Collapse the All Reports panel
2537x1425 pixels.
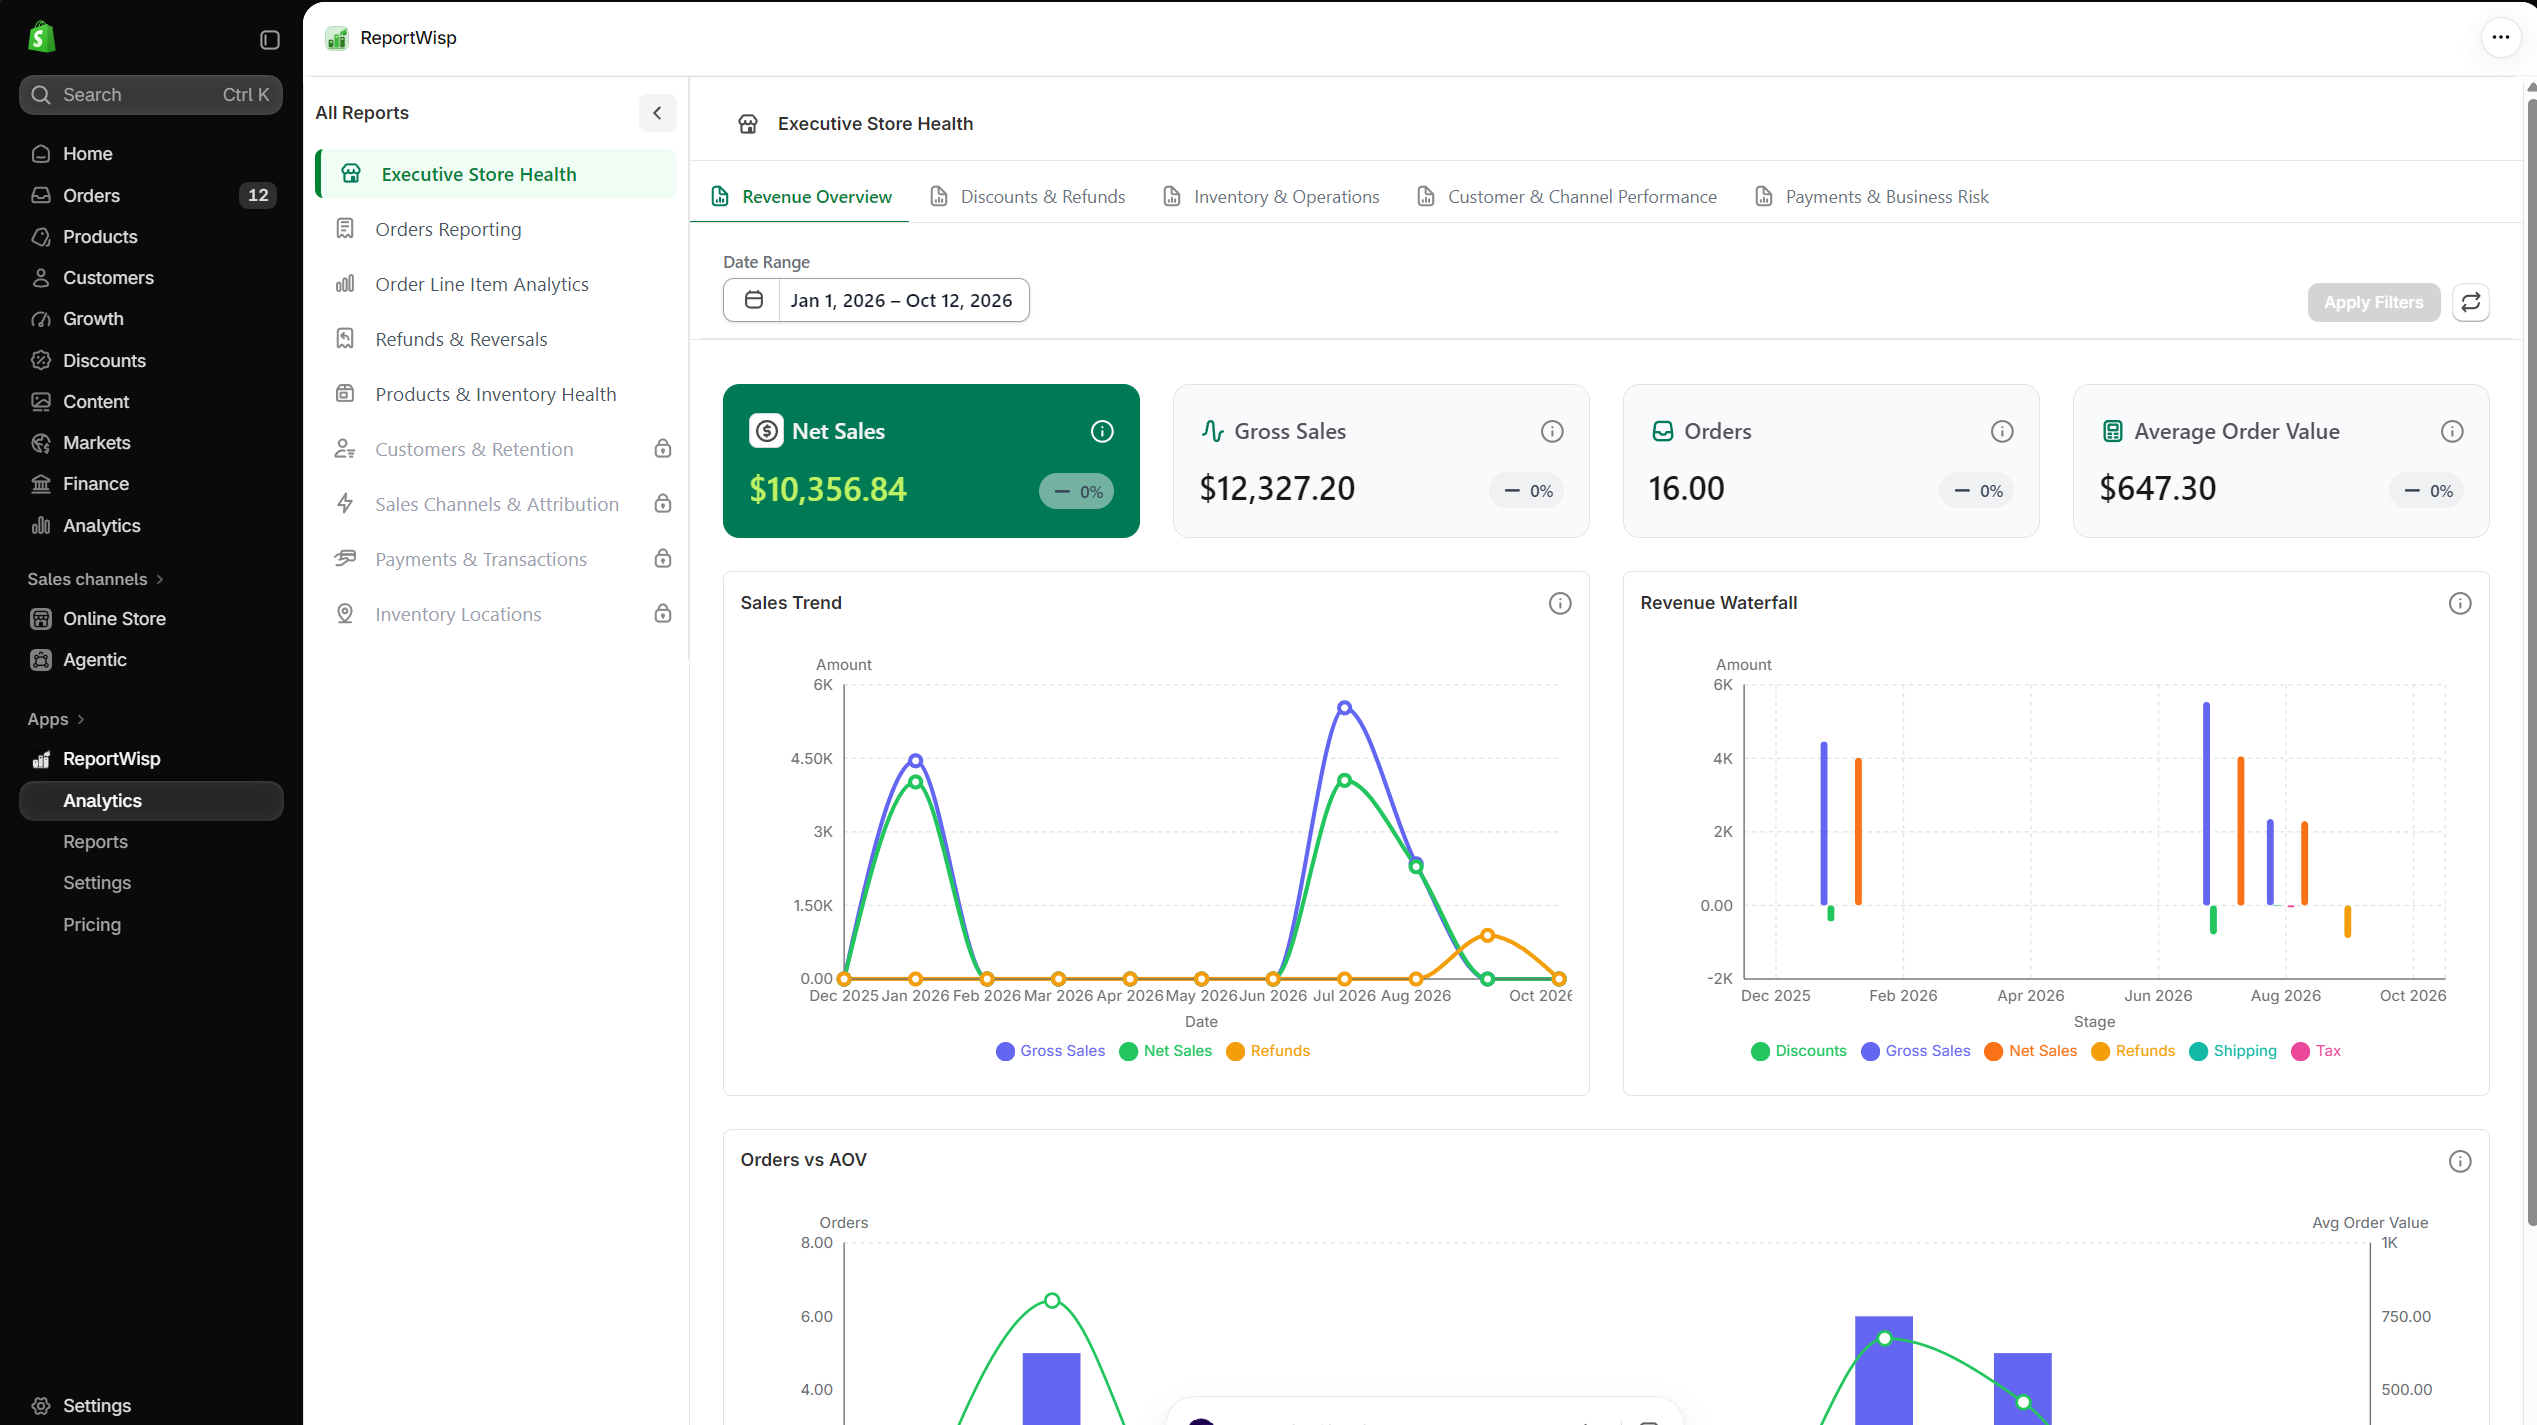coord(657,113)
